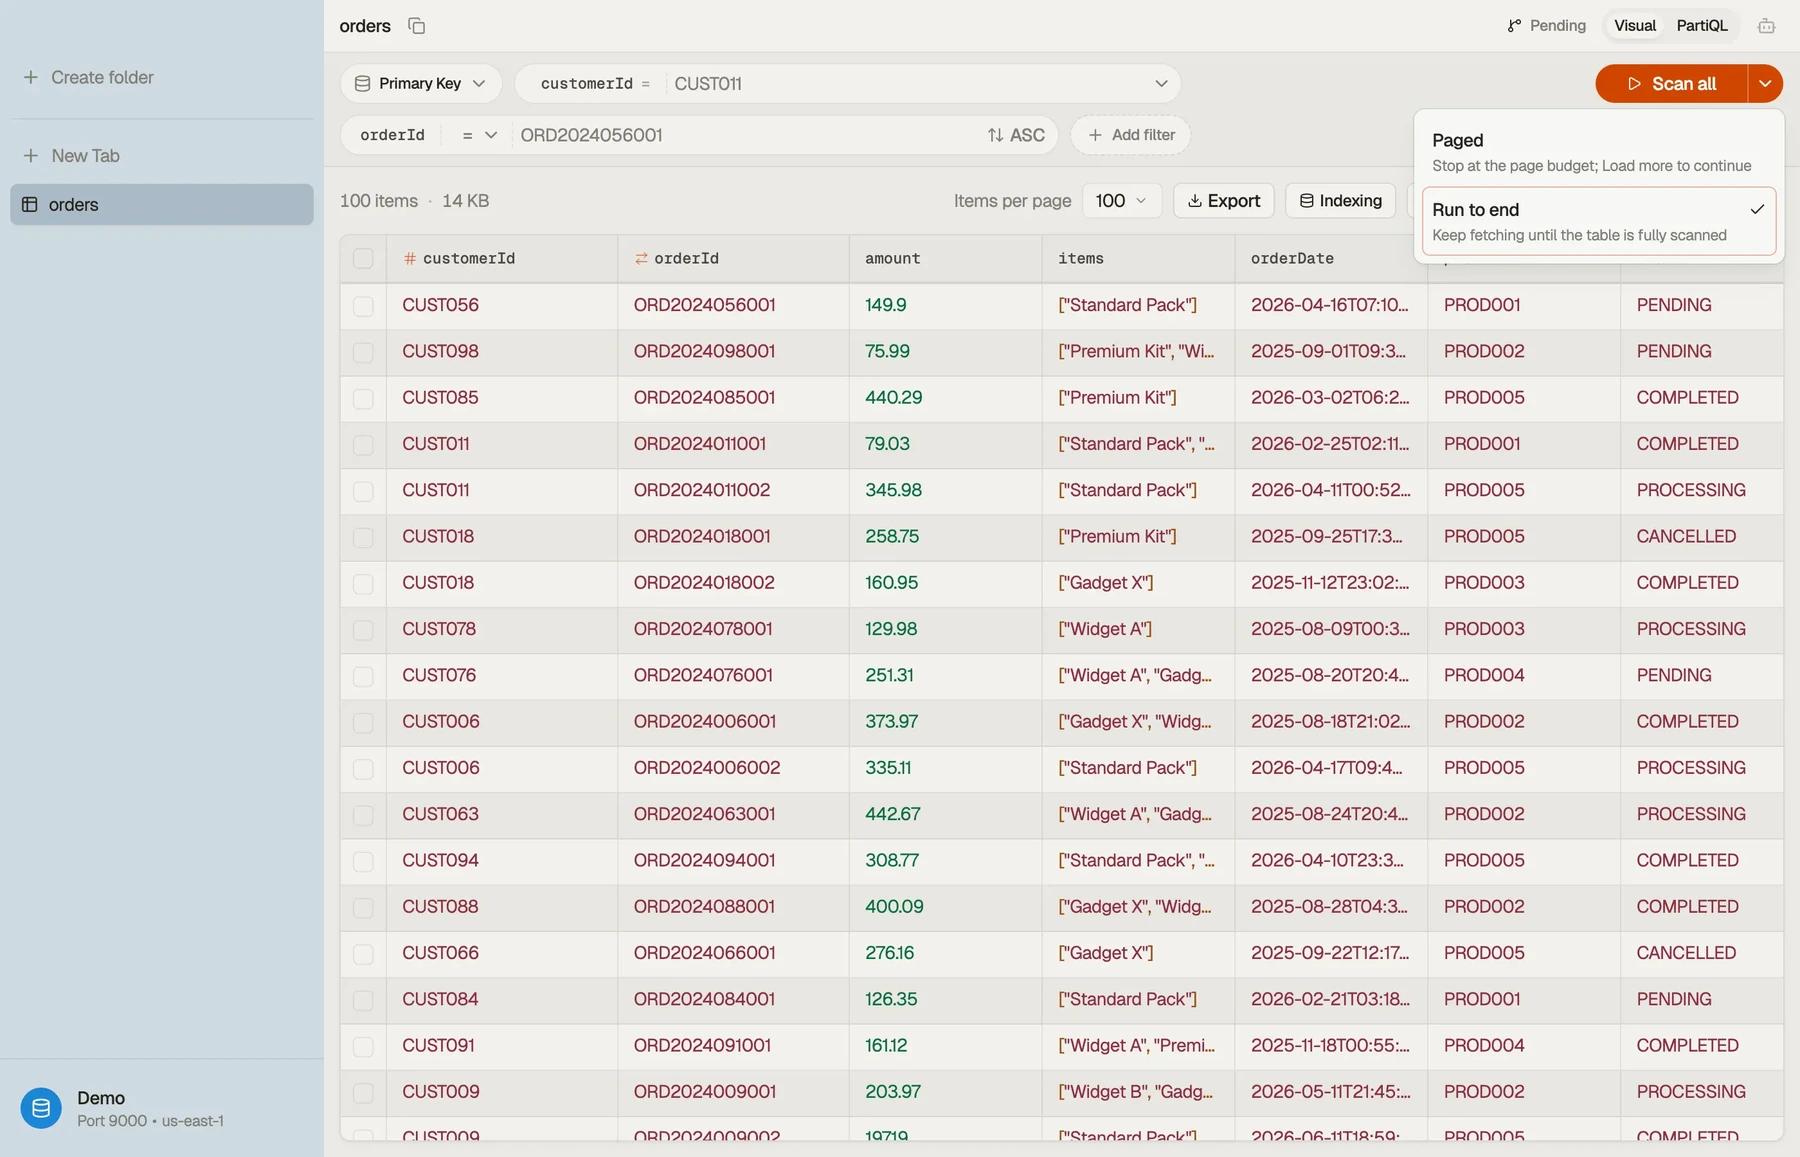Check the row checkbox for CUST085
Viewport: 1800px width, 1157px height.
pos(363,398)
